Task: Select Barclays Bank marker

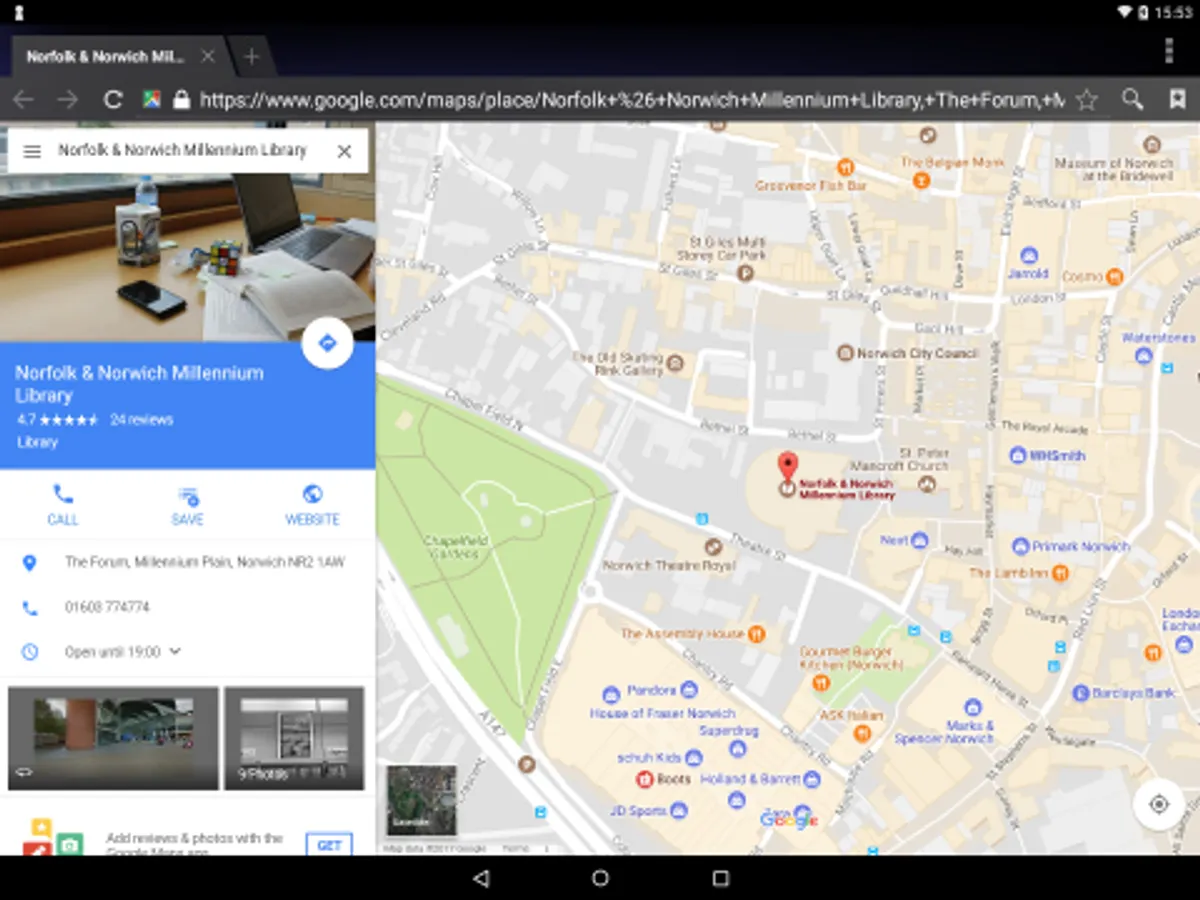Action: click(1080, 692)
